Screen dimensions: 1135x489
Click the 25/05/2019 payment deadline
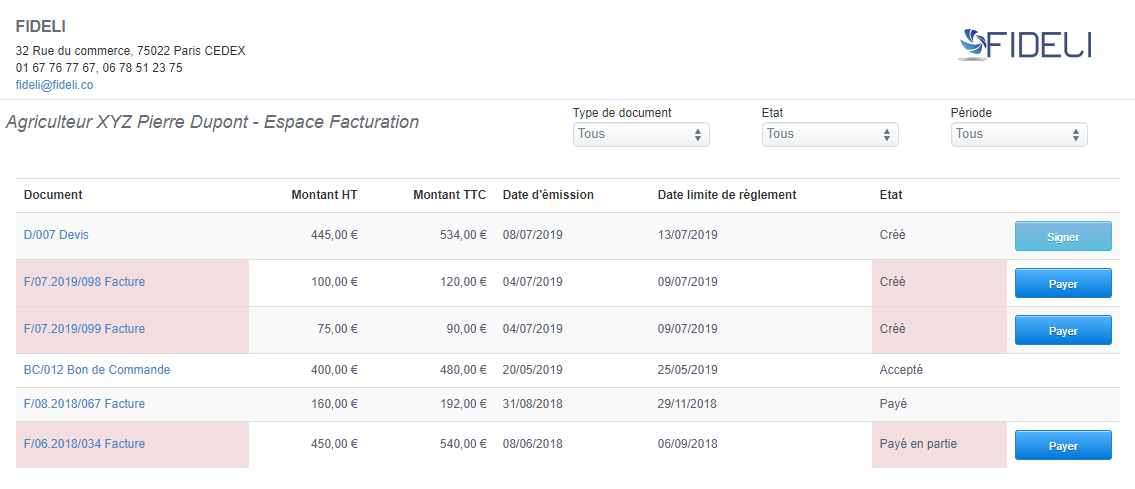pyautogui.click(x=687, y=370)
